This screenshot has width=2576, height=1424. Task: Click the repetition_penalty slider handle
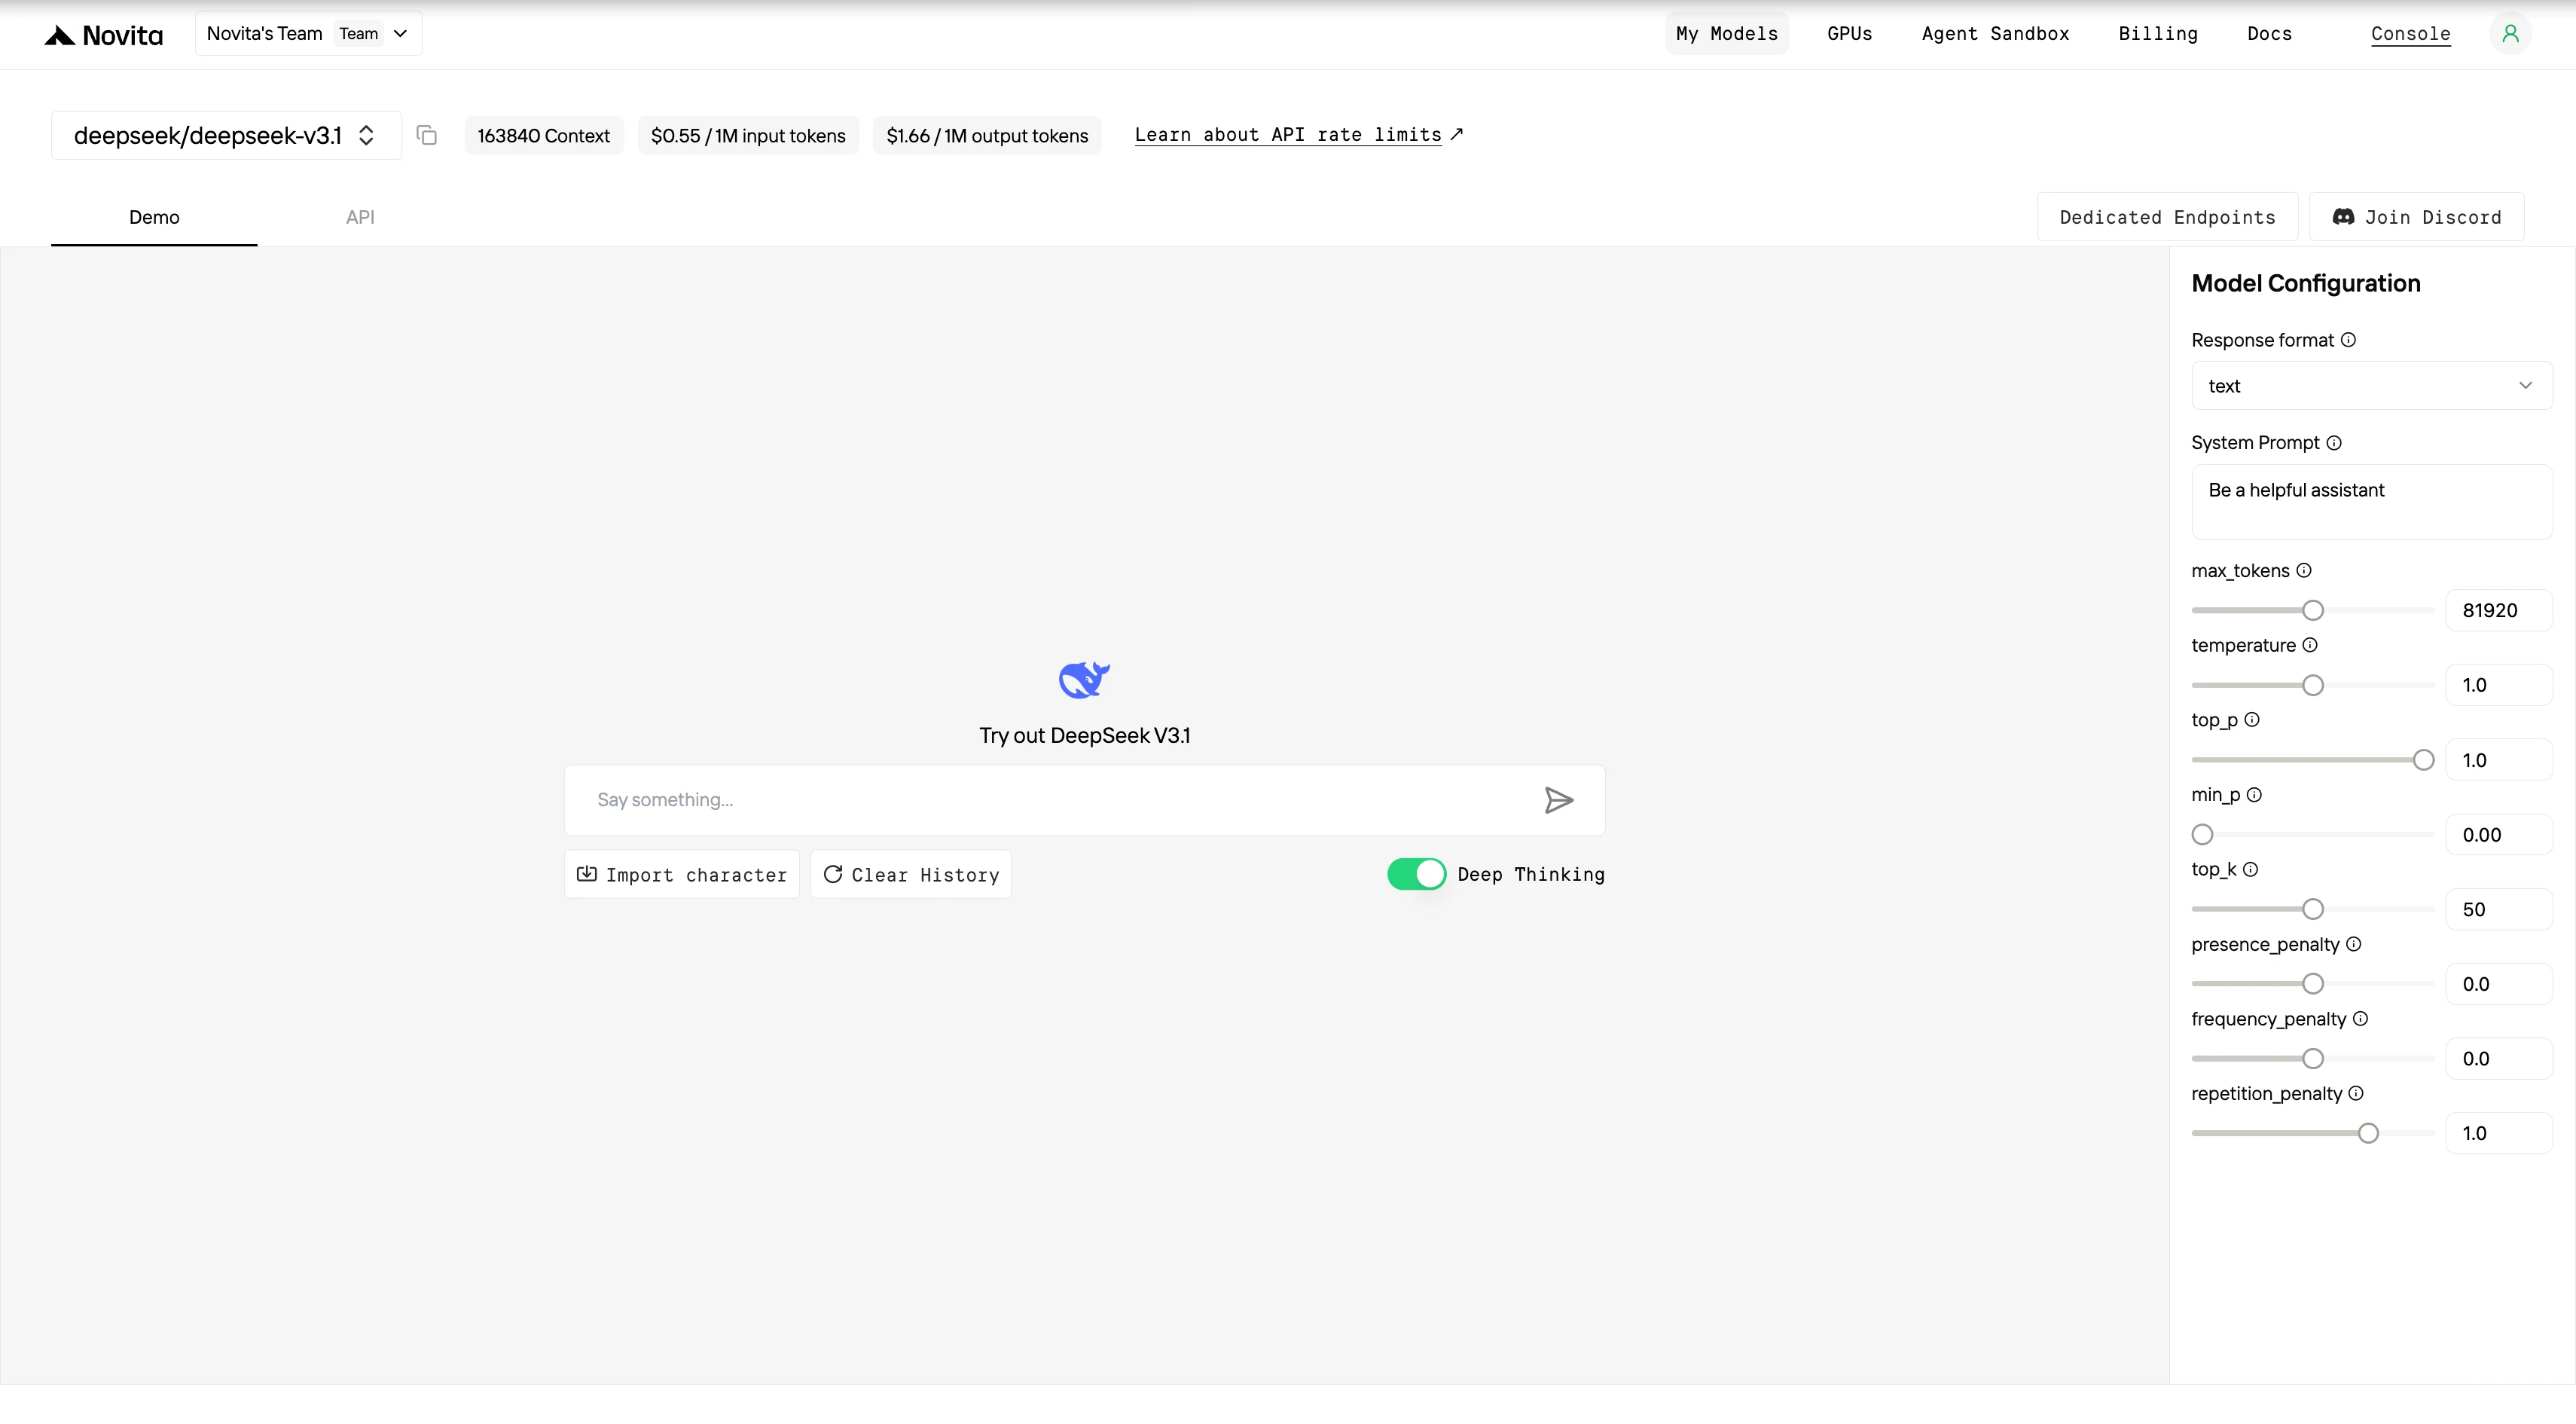[2368, 1133]
